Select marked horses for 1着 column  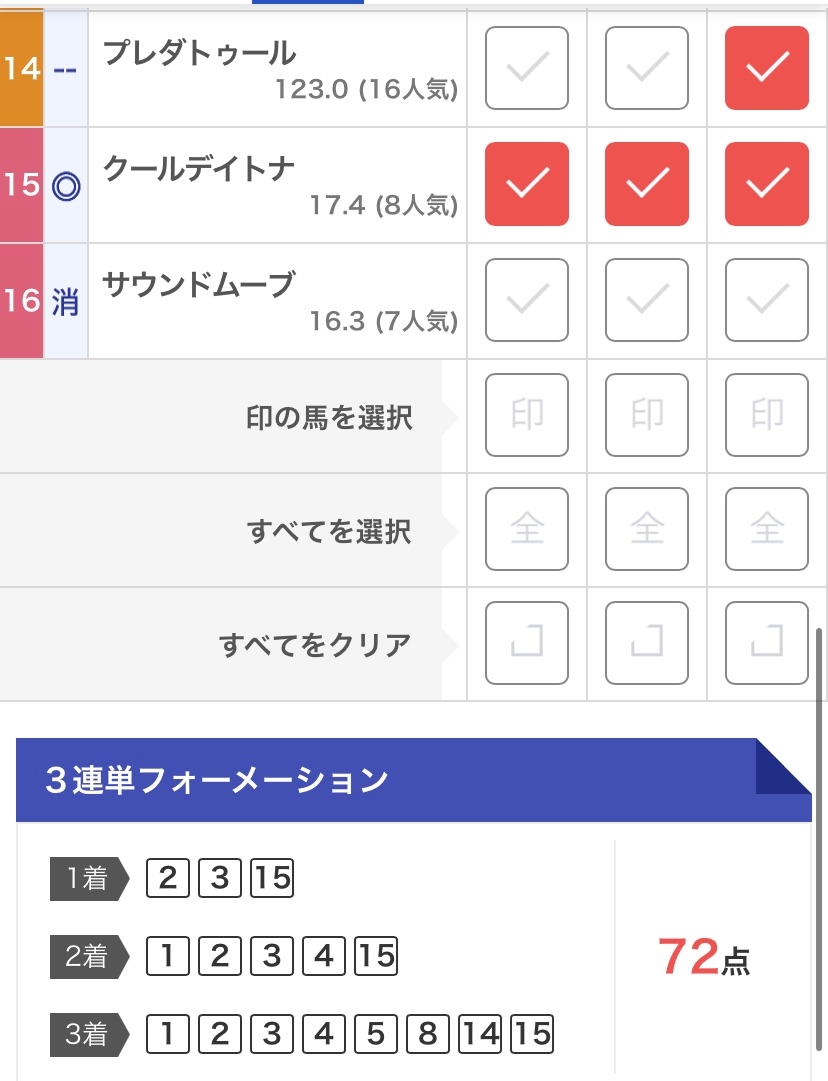click(527, 416)
